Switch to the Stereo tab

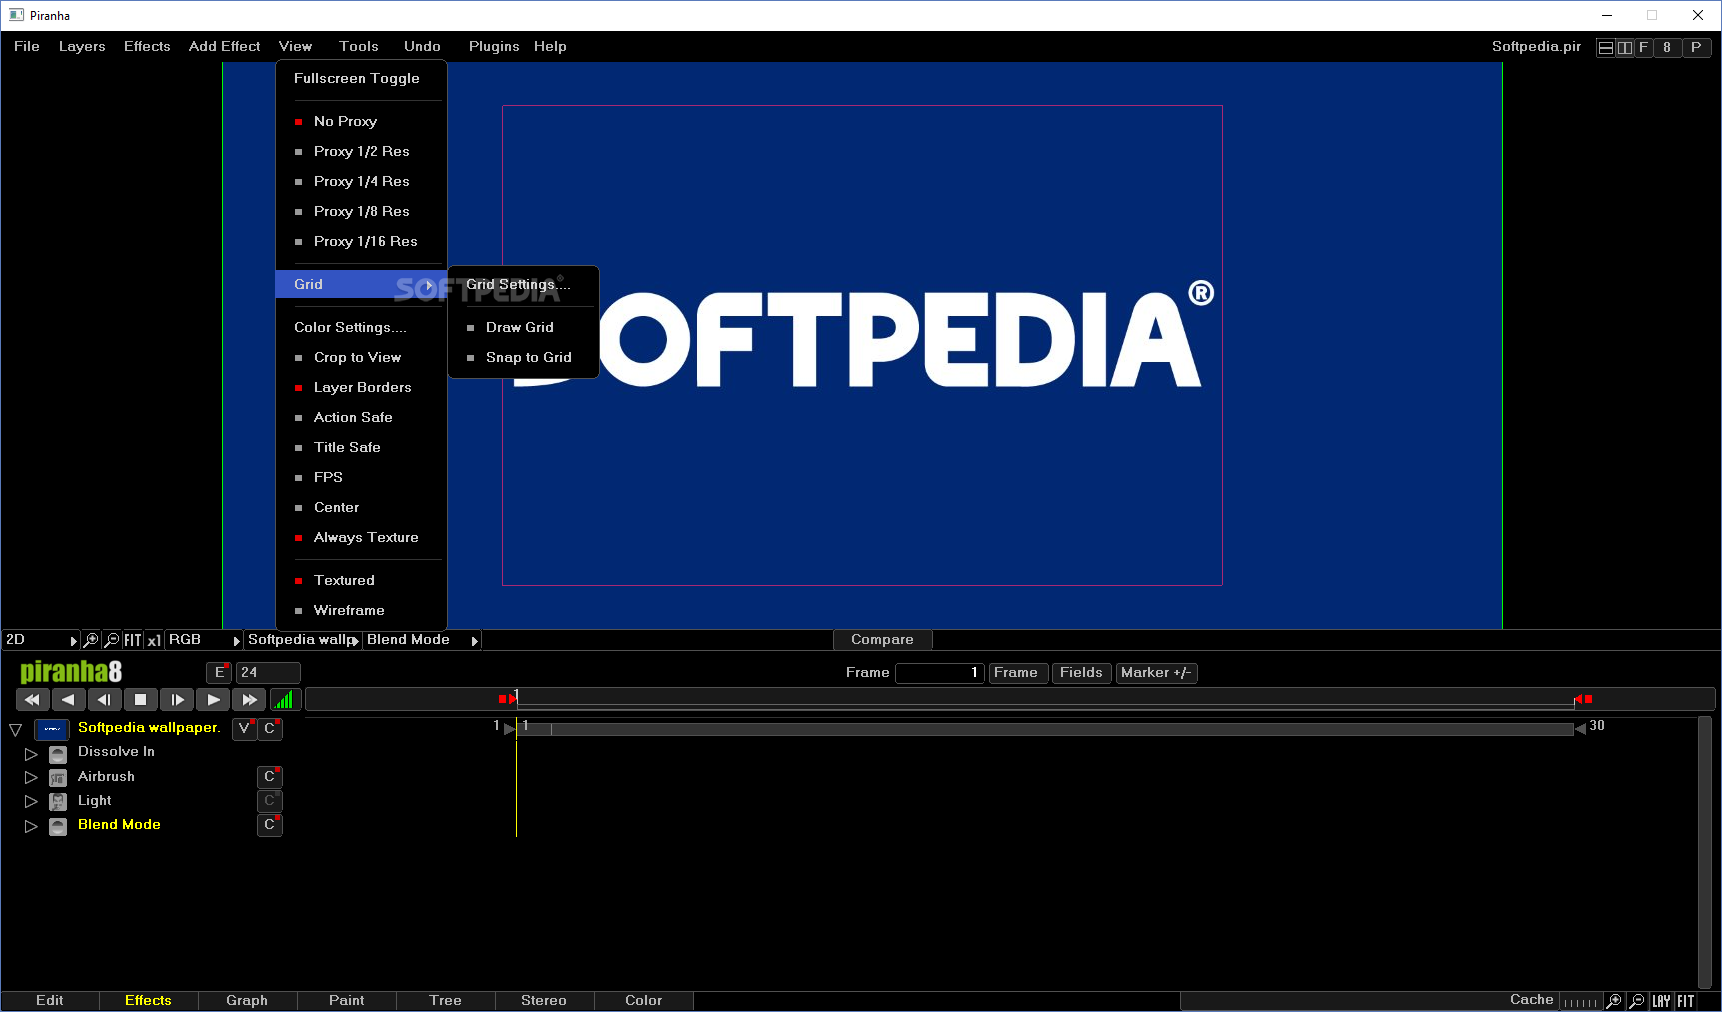(544, 1000)
